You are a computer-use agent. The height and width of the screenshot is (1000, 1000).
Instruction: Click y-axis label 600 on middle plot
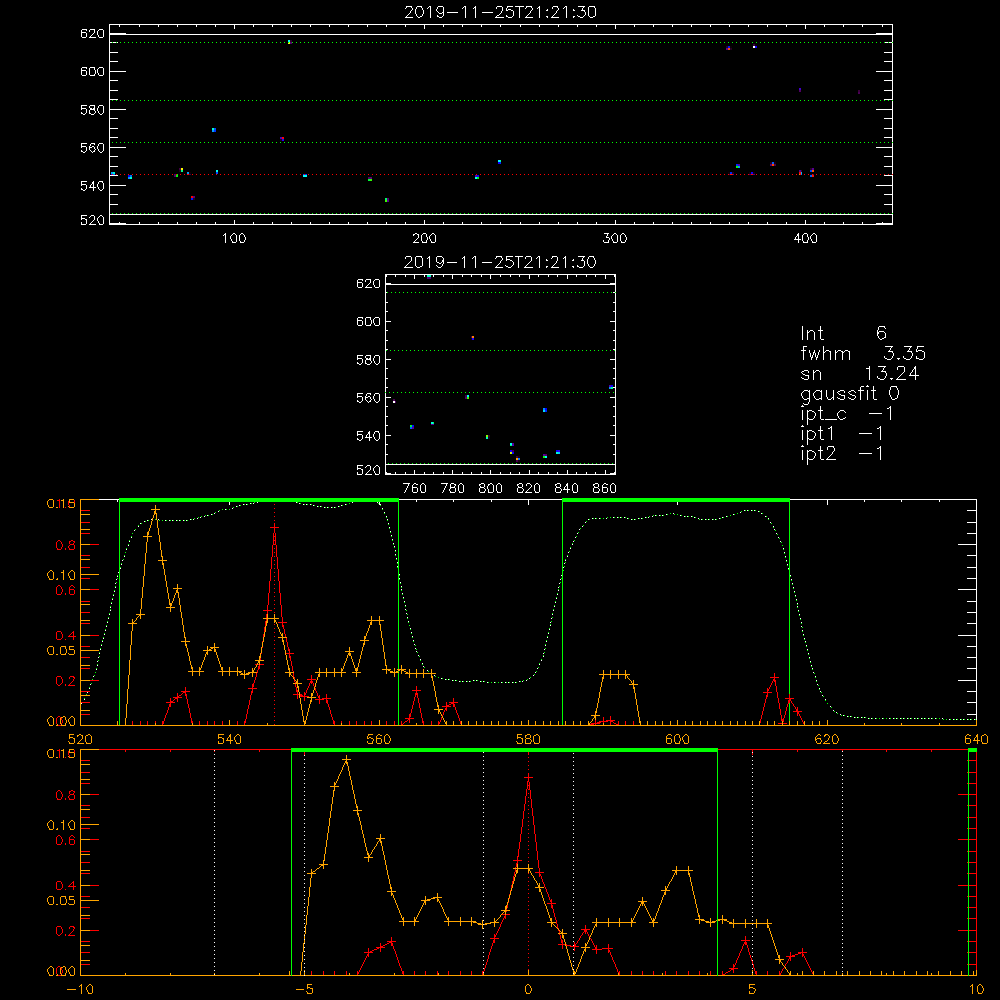pos(368,321)
